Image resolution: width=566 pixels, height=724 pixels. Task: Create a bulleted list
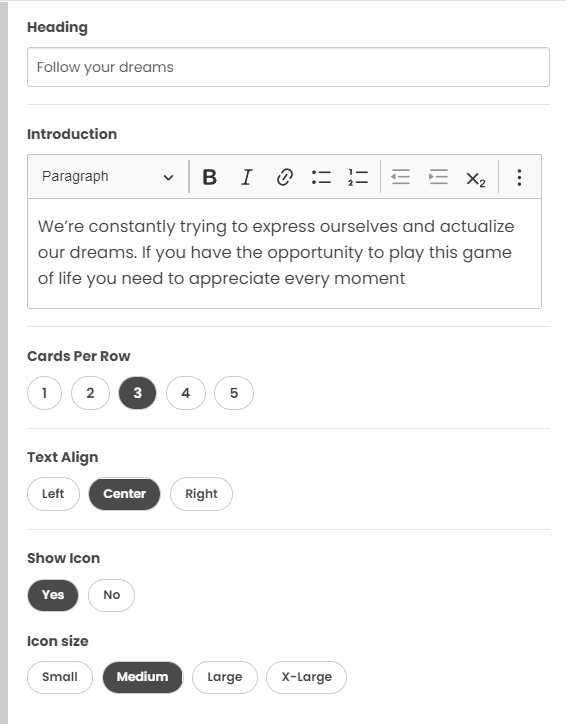(x=321, y=177)
